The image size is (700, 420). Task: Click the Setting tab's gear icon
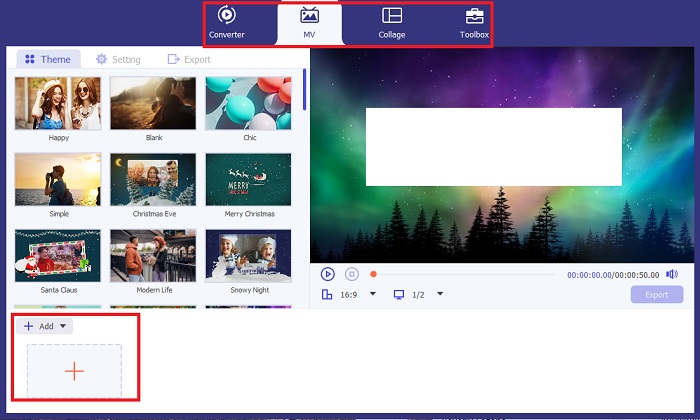tap(102, 59)
